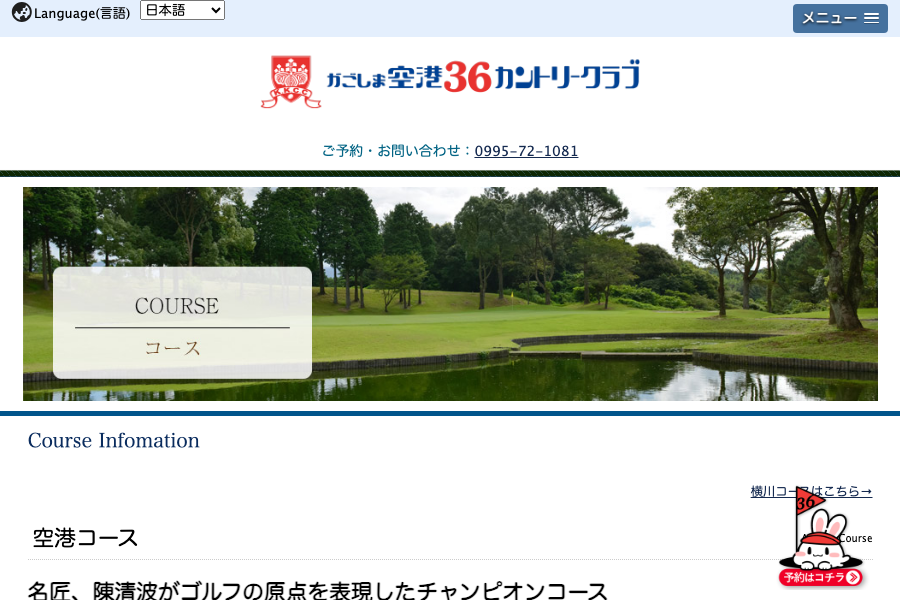Click the 名匠、陳清波 champion course headline
This screenshot has height=600, width=900.
coord(317,591)
